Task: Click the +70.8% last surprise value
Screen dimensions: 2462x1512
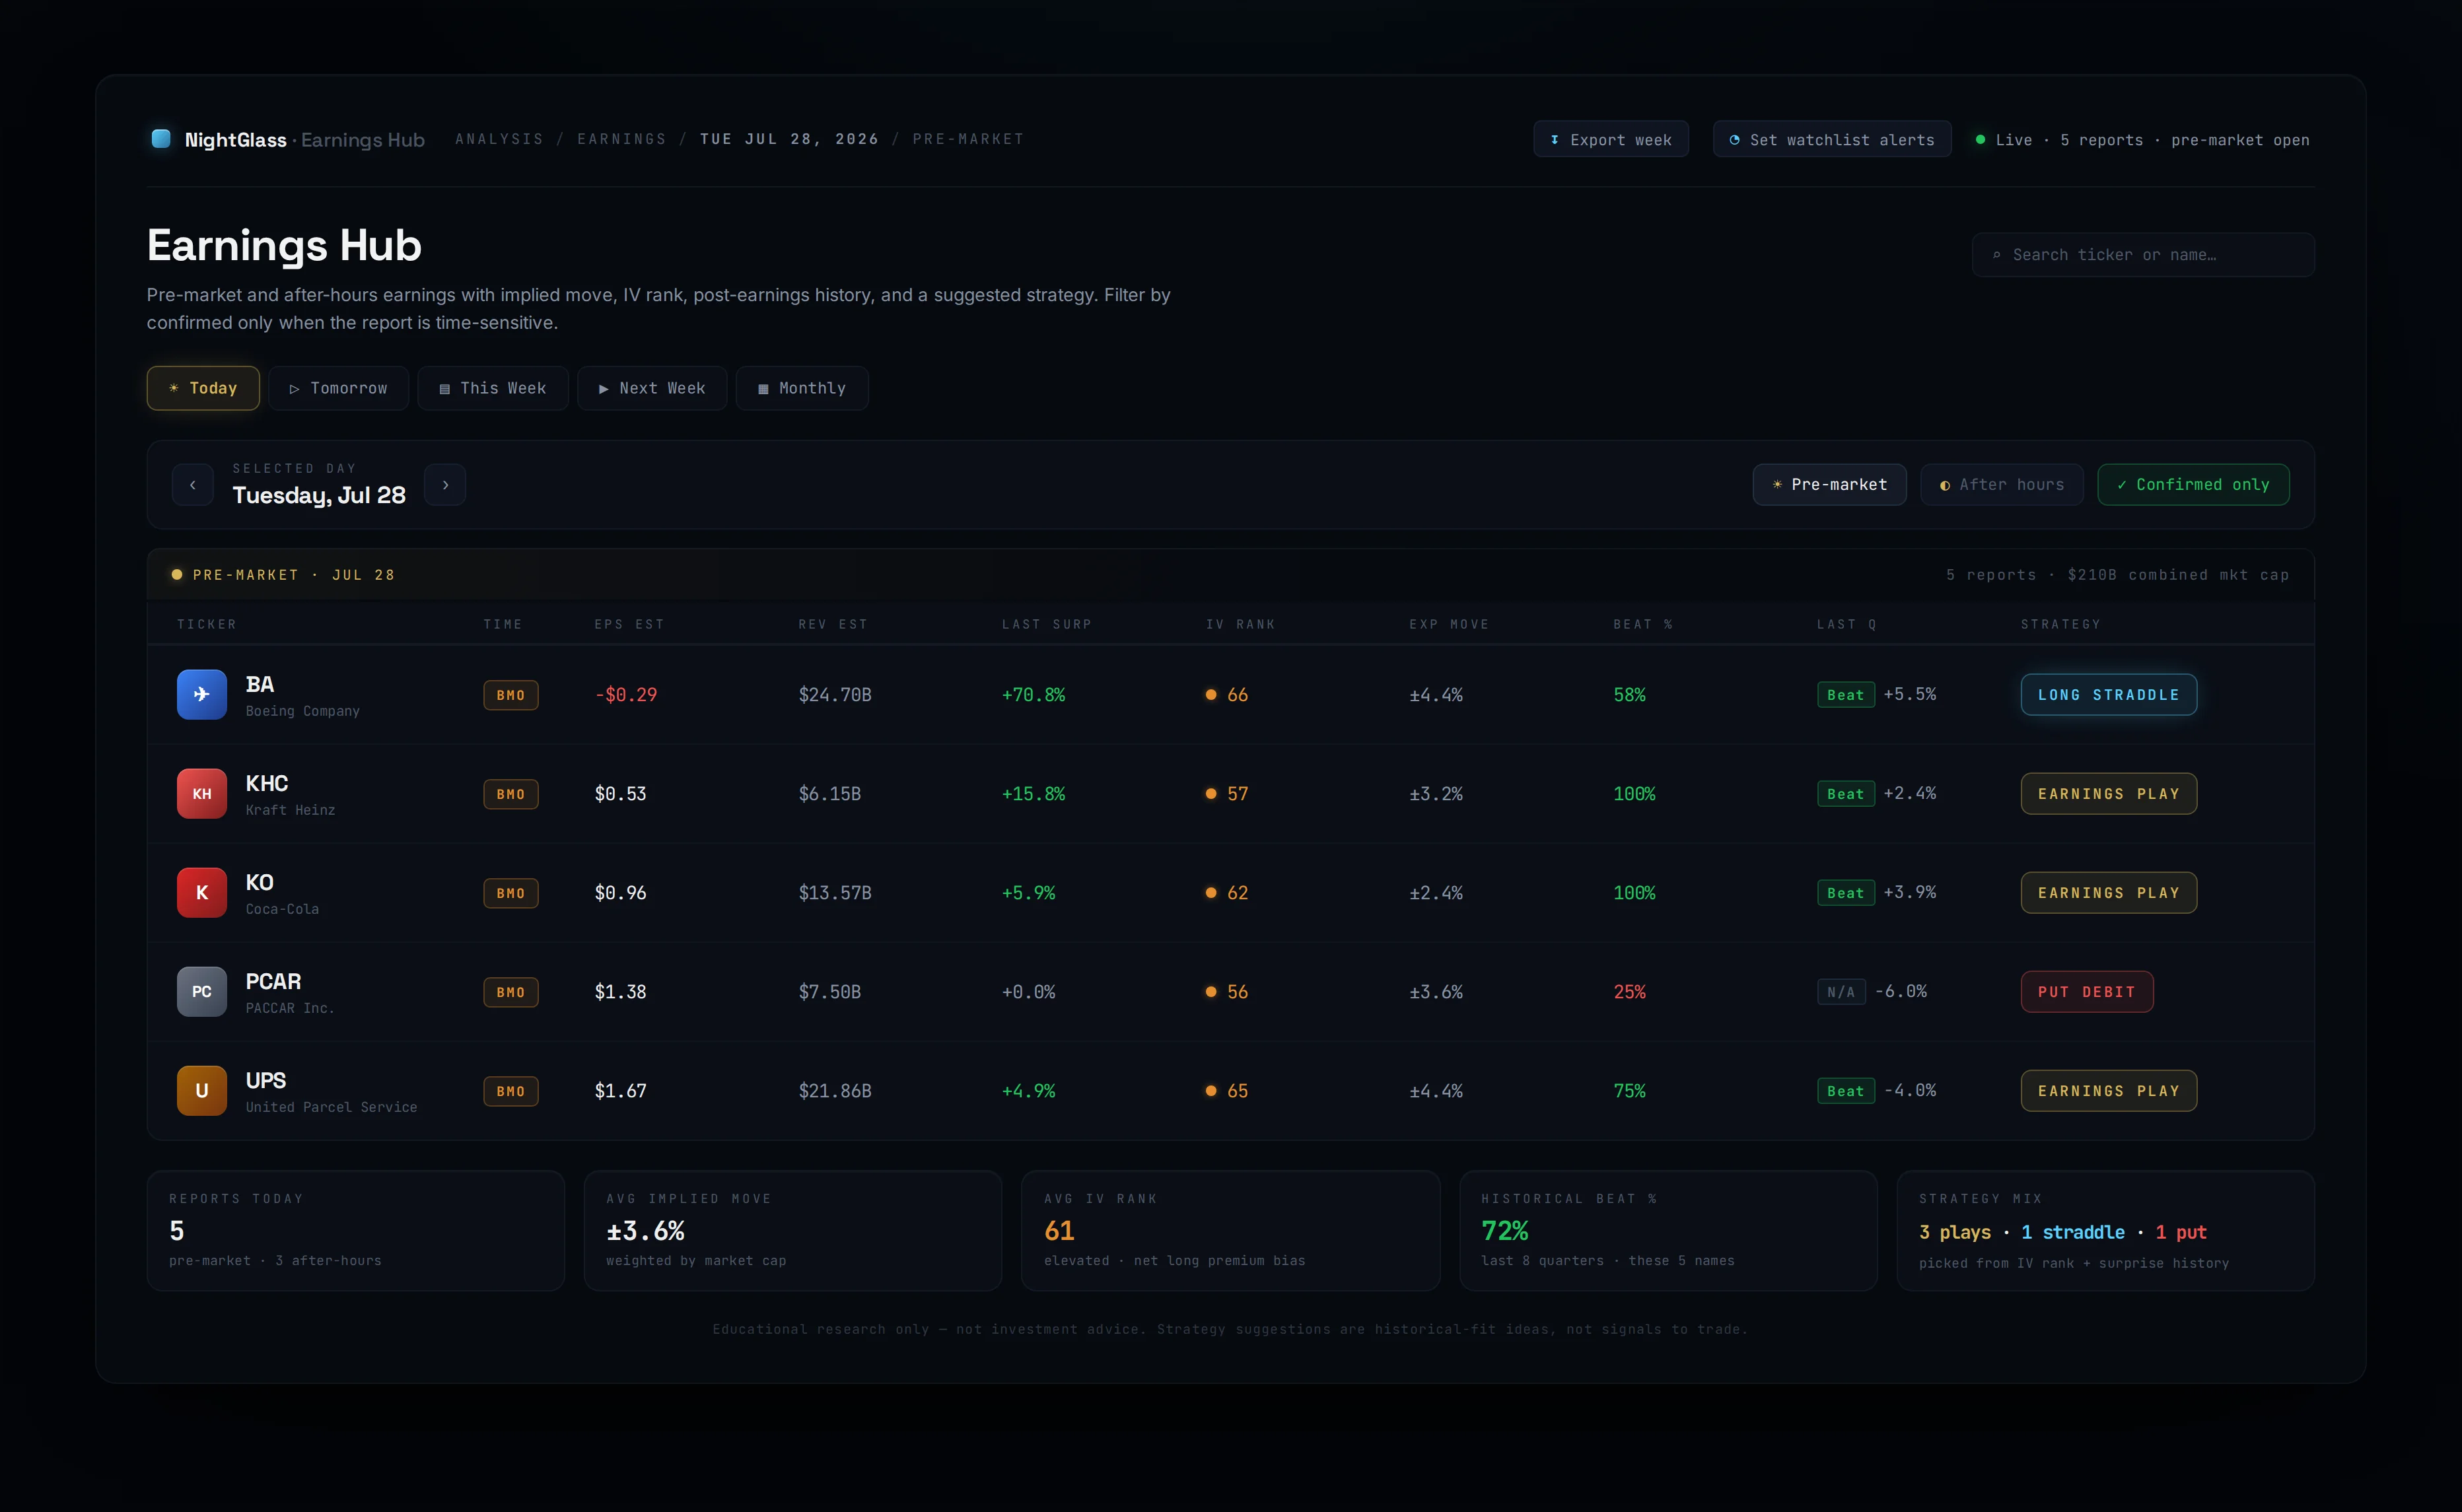Action: tap(1034, 694)
